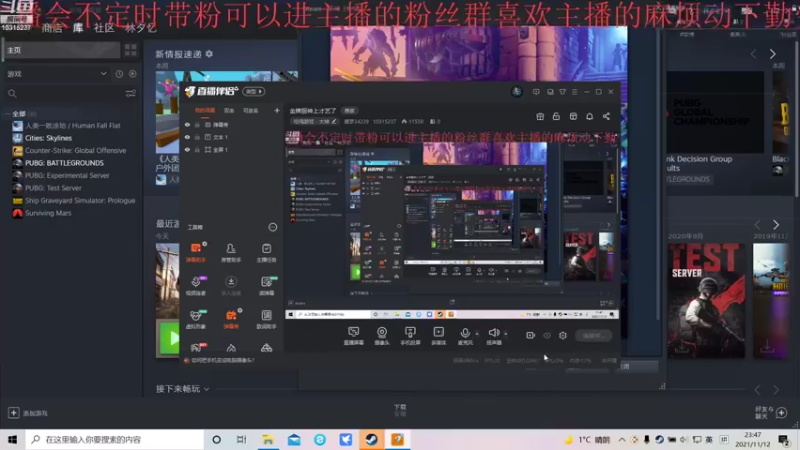Click the speaker icon in streaming app
Image resolution: width=800 pixels, height=450 pixels.
(494, 334)
